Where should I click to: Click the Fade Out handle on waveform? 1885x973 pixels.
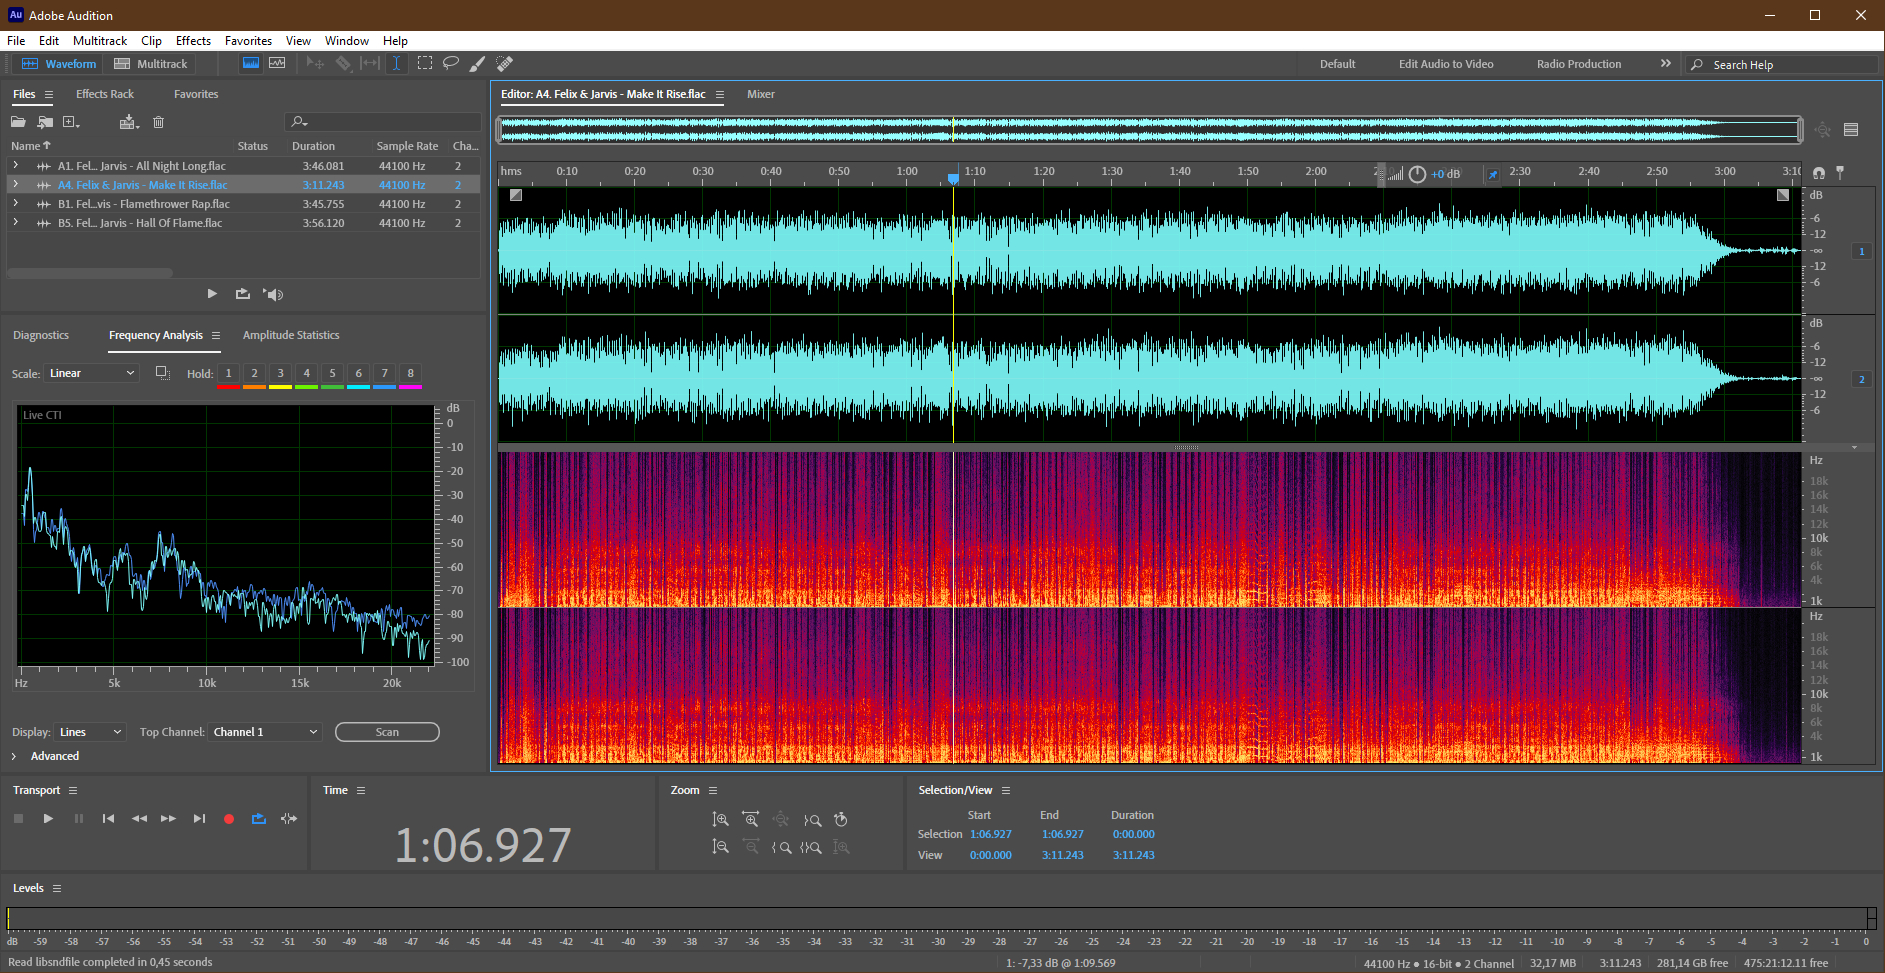pos(1783,195)
